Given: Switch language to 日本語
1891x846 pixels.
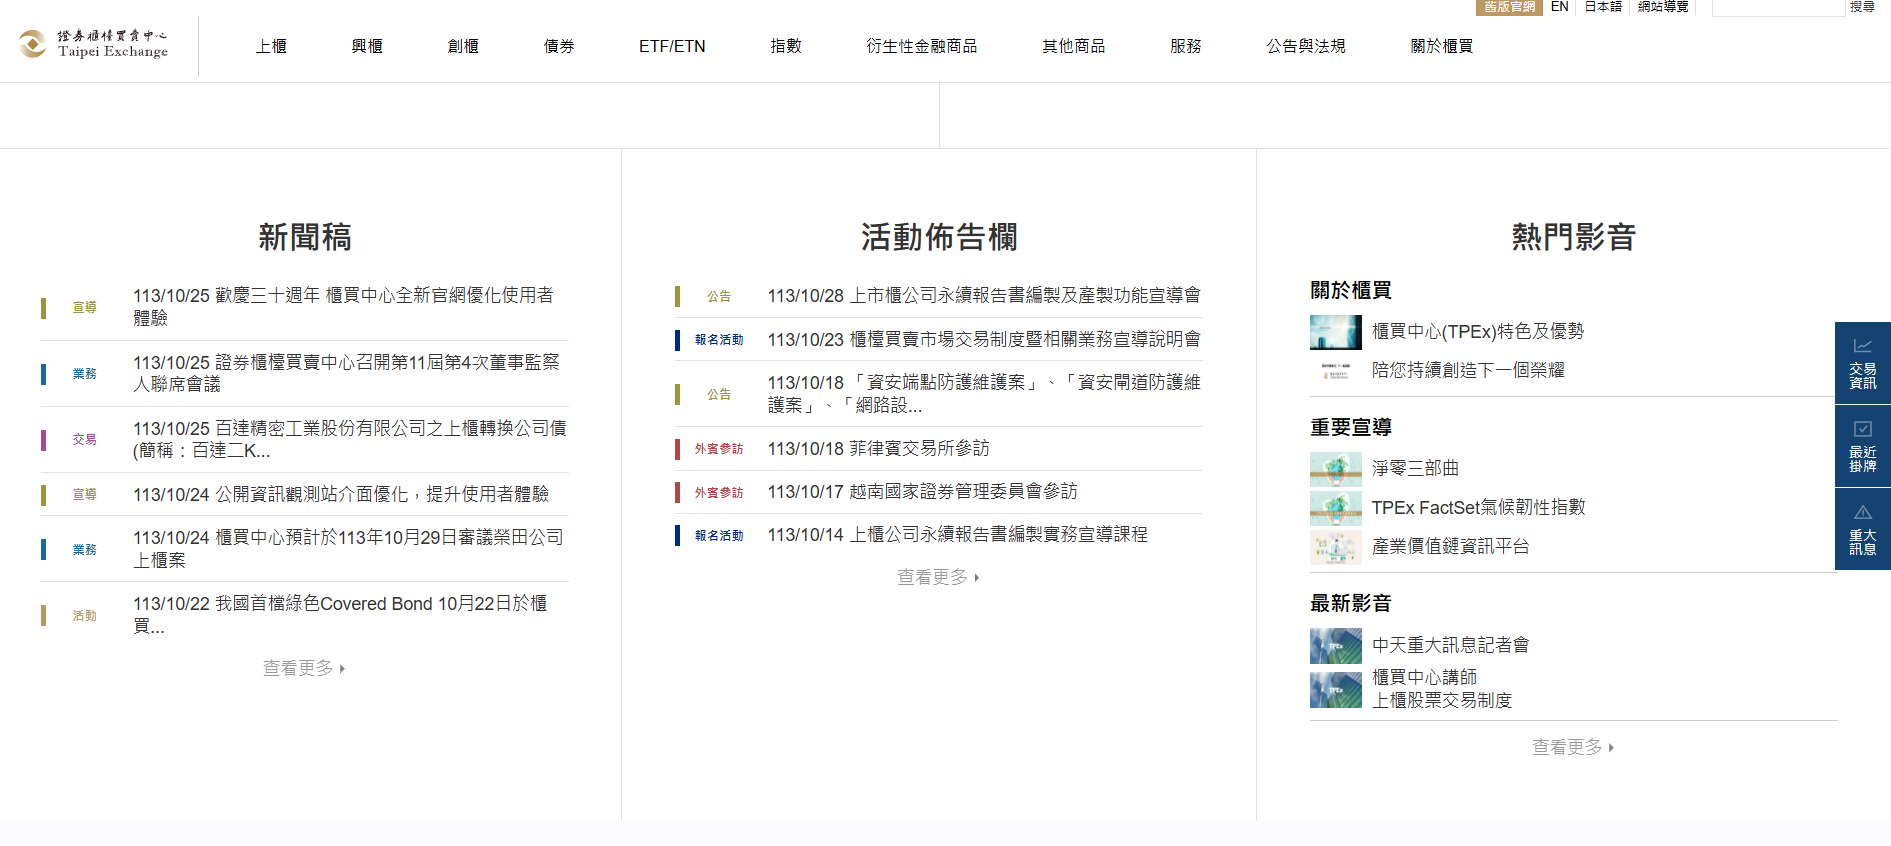Looking at the screenshot, I should (1603, 7).
